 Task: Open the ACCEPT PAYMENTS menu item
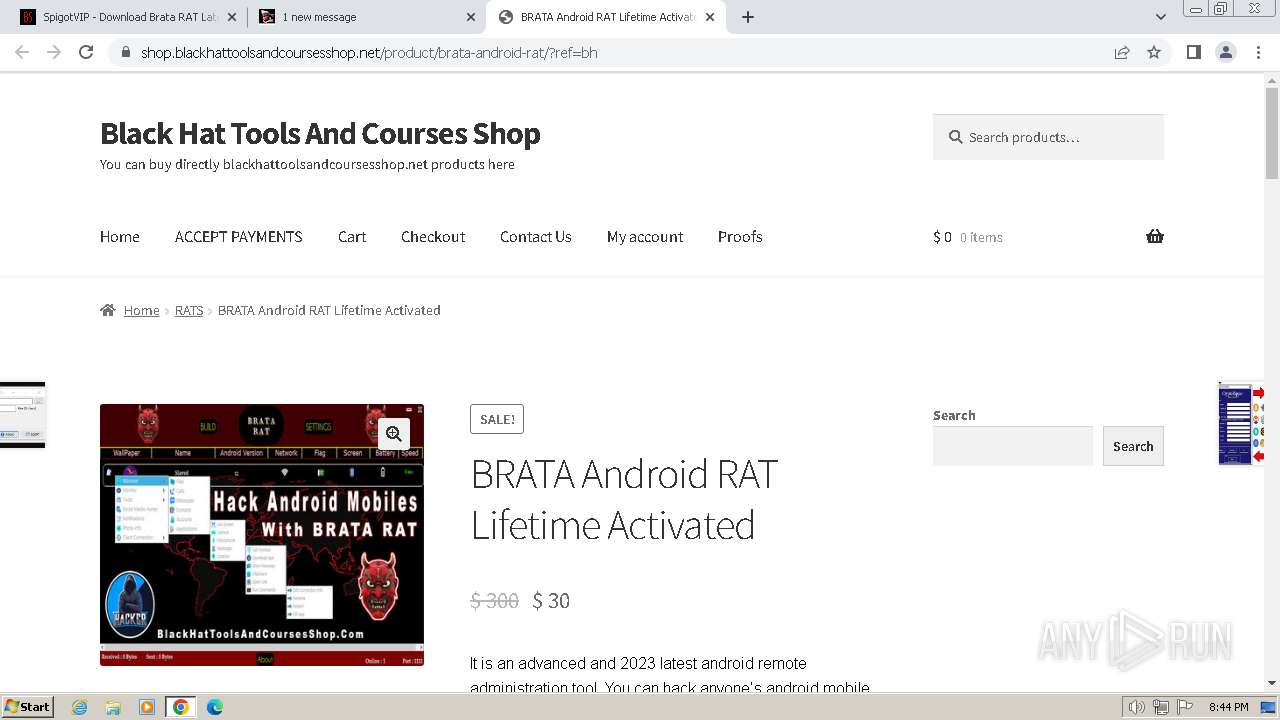239,237
